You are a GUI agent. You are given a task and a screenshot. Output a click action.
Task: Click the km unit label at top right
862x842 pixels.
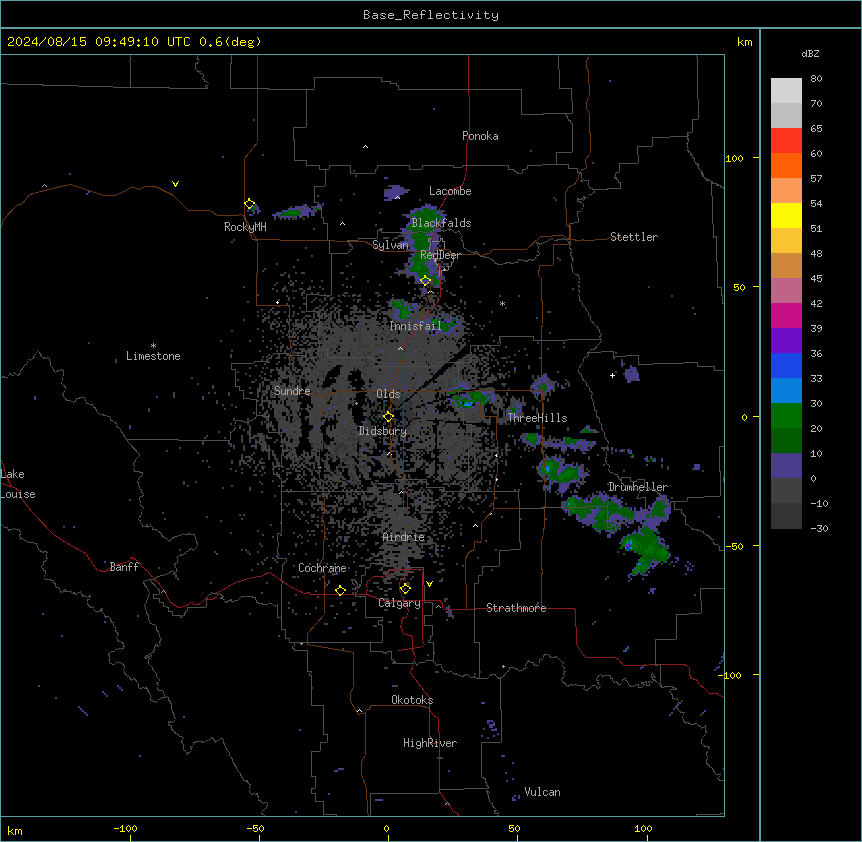click(x=744, y=42)
